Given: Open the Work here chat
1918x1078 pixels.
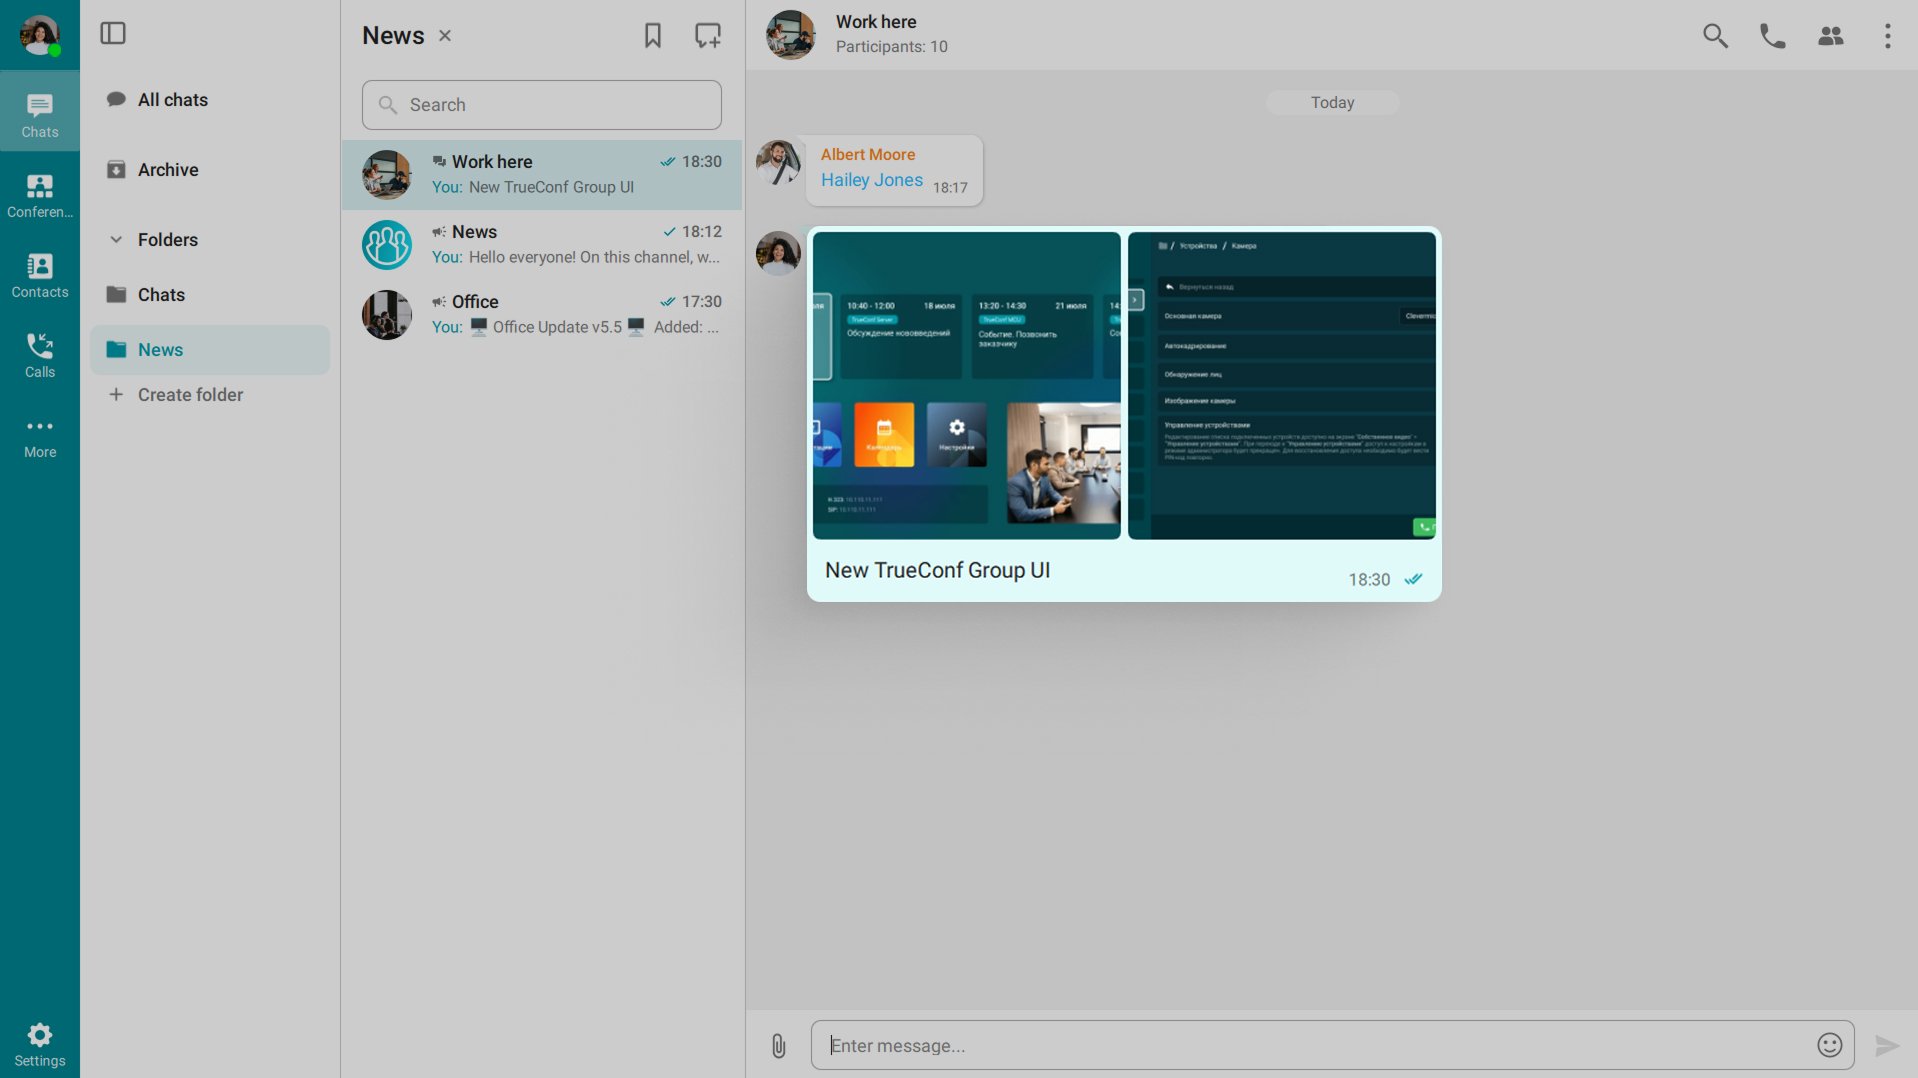Looking at the screenshot, I should [x=542, y=175].
